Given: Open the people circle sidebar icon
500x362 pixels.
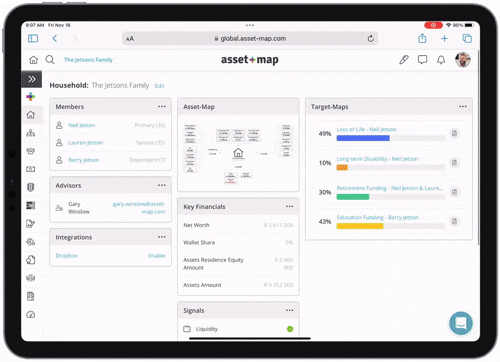Looking at the screenshot, I should [31, 278].
